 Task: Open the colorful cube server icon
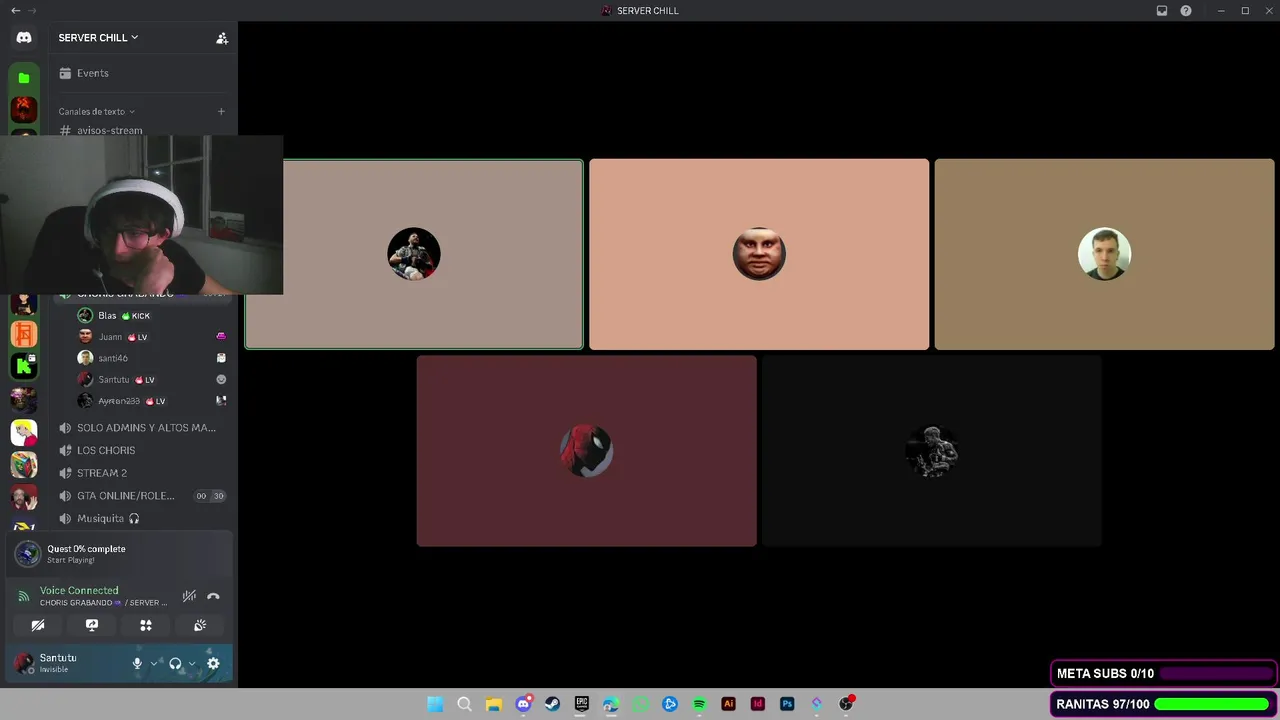click(24, 465)
